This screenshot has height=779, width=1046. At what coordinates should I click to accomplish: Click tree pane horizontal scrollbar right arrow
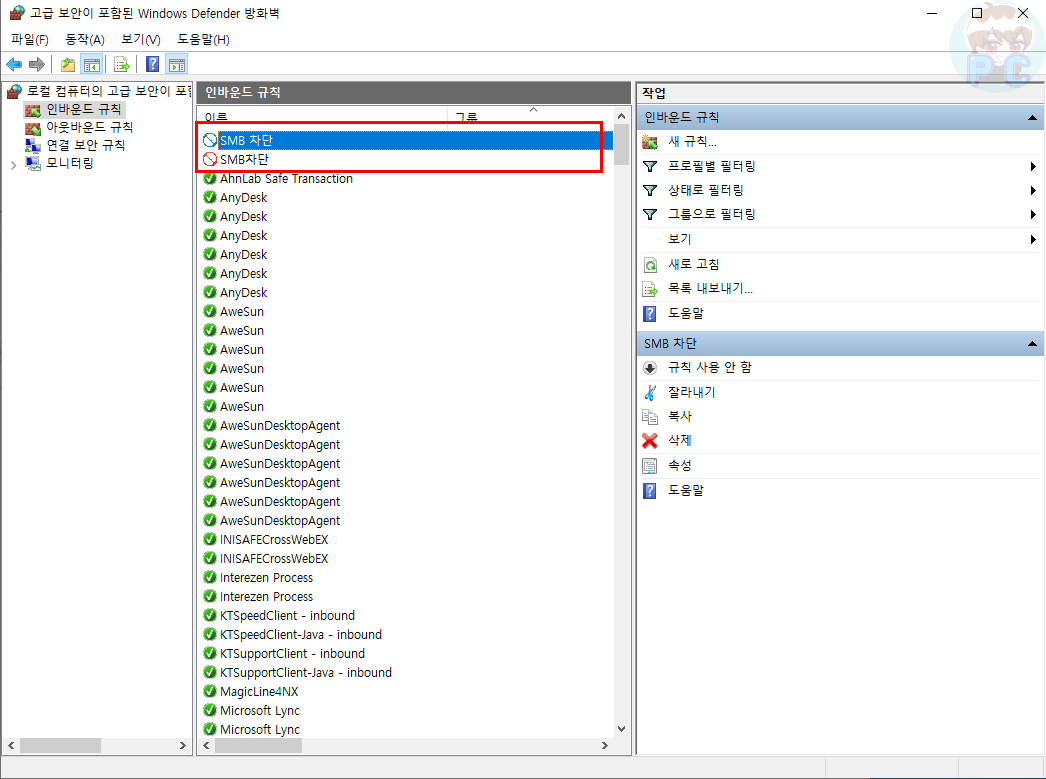pyautogui.click(x=183, y=745)
